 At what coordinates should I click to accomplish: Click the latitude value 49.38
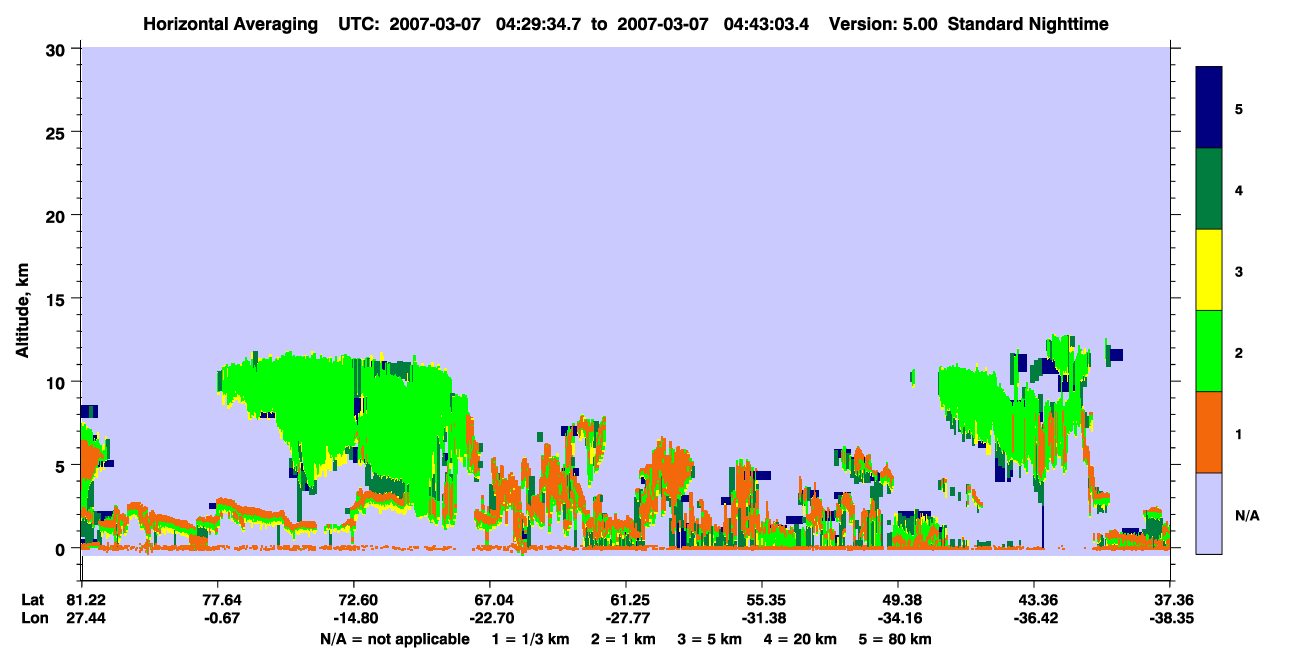[x=898, y=600]
